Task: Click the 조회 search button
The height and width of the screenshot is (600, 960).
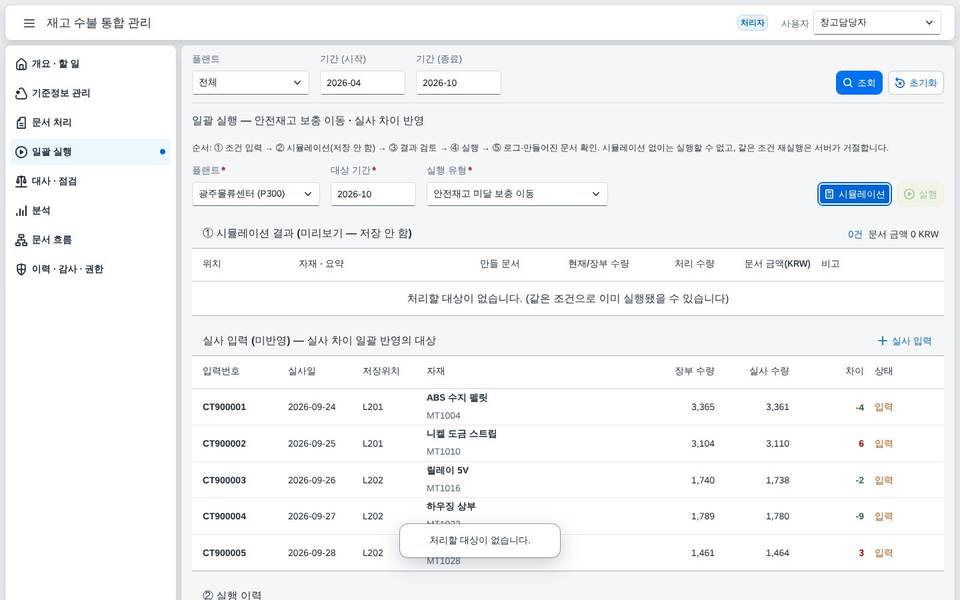Action: (859, 83)
